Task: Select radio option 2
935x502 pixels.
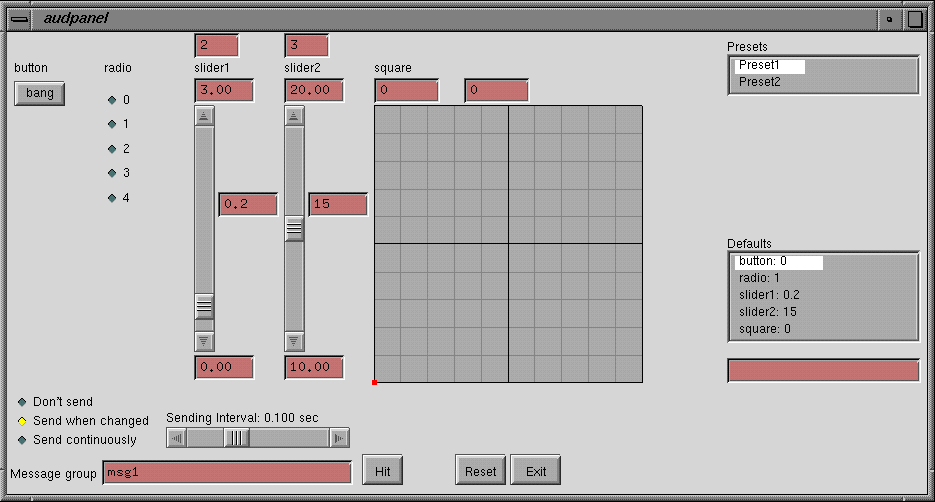Action: [x=112, y=149]
